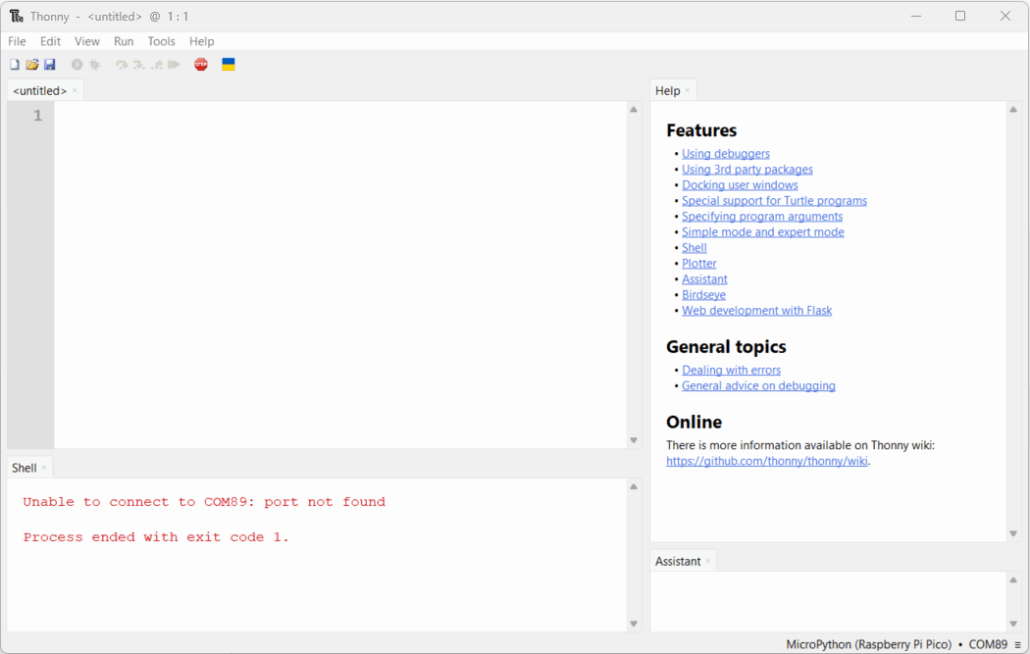Close the Help panel tab
The width and height of the screenshot is (1030, 654).
pos(688,91)
